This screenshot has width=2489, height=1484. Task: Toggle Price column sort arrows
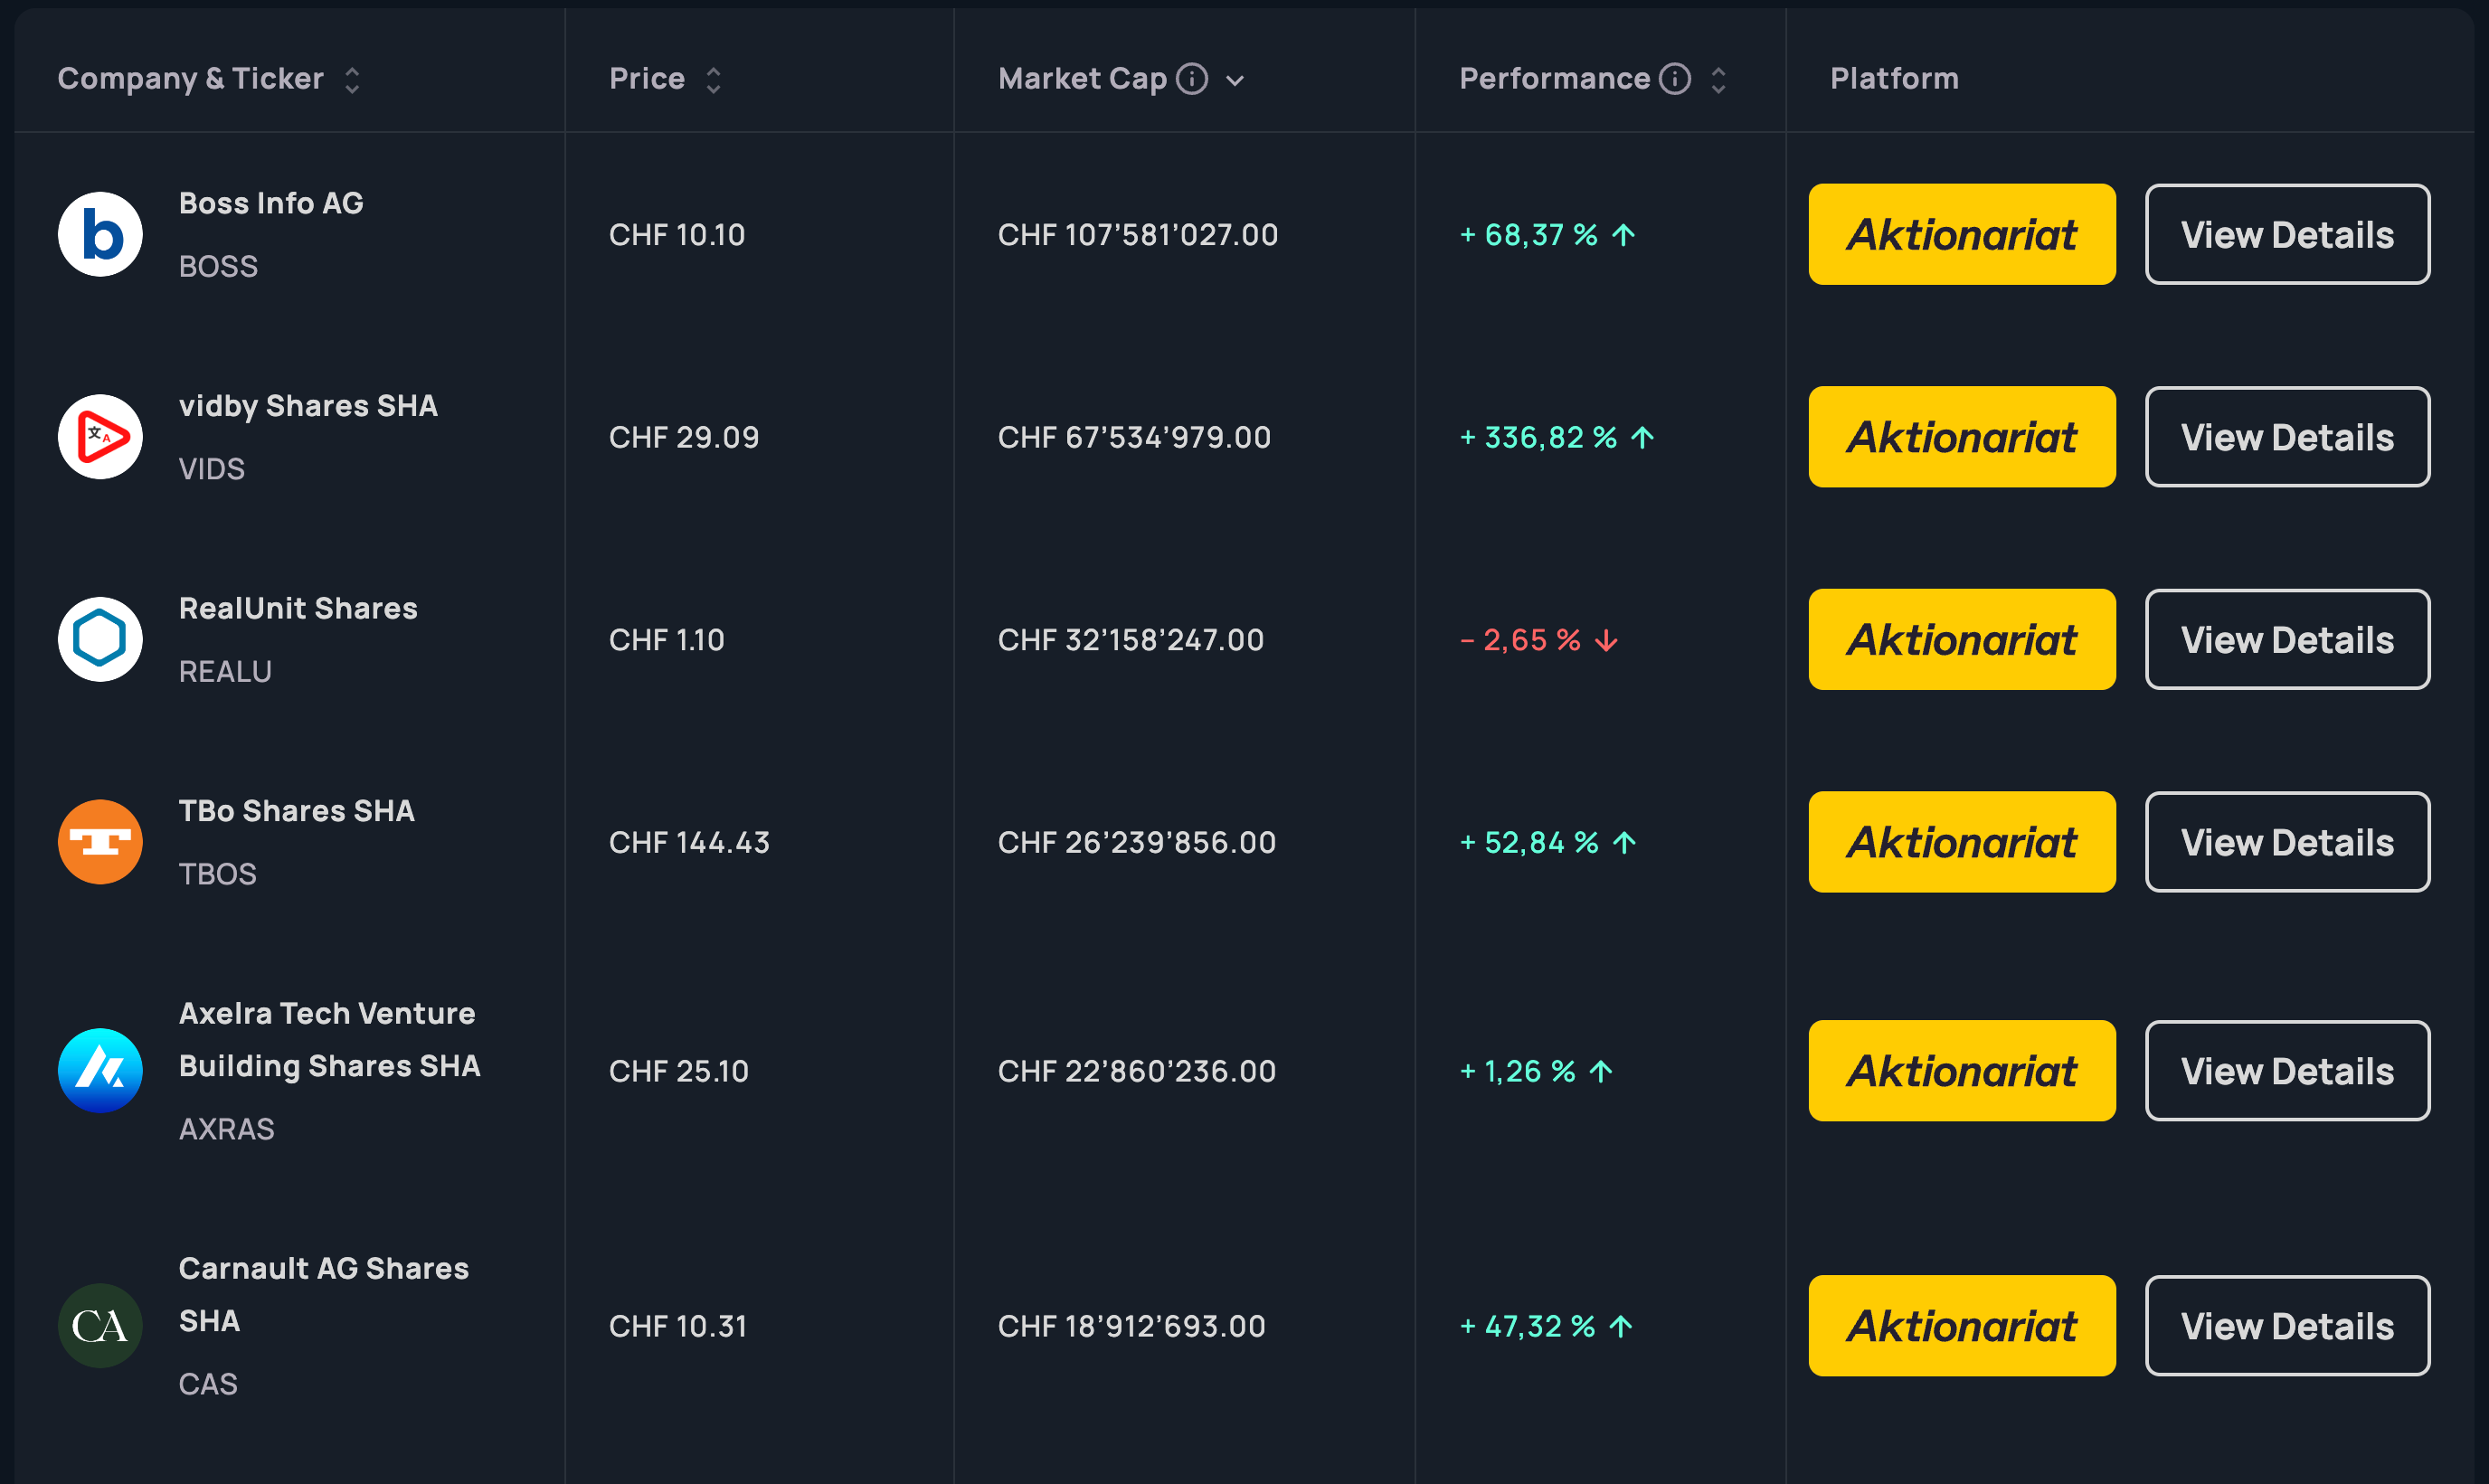click(713, 80)
